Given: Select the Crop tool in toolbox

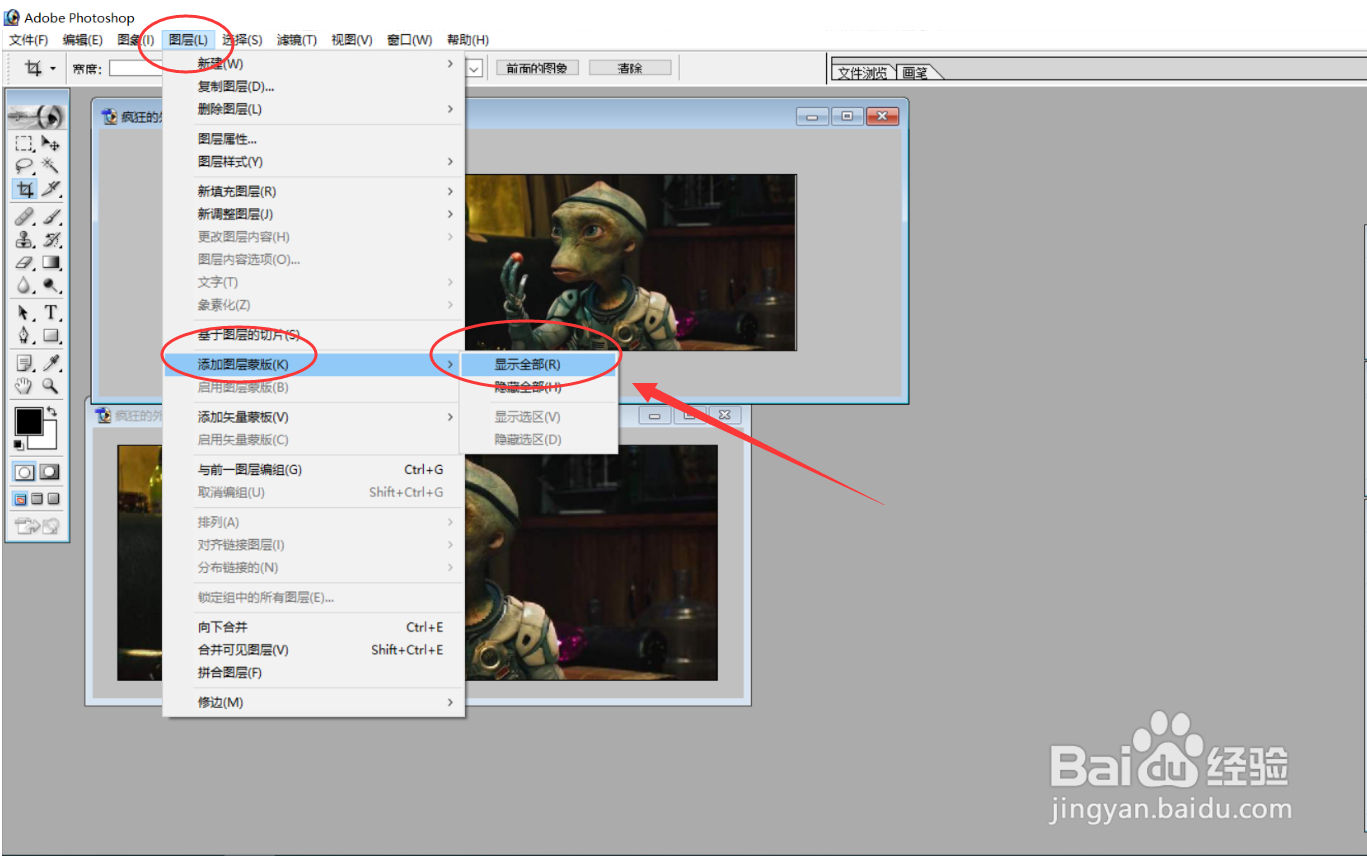Looking at the screenshot, I should click(x=25, y=189).
